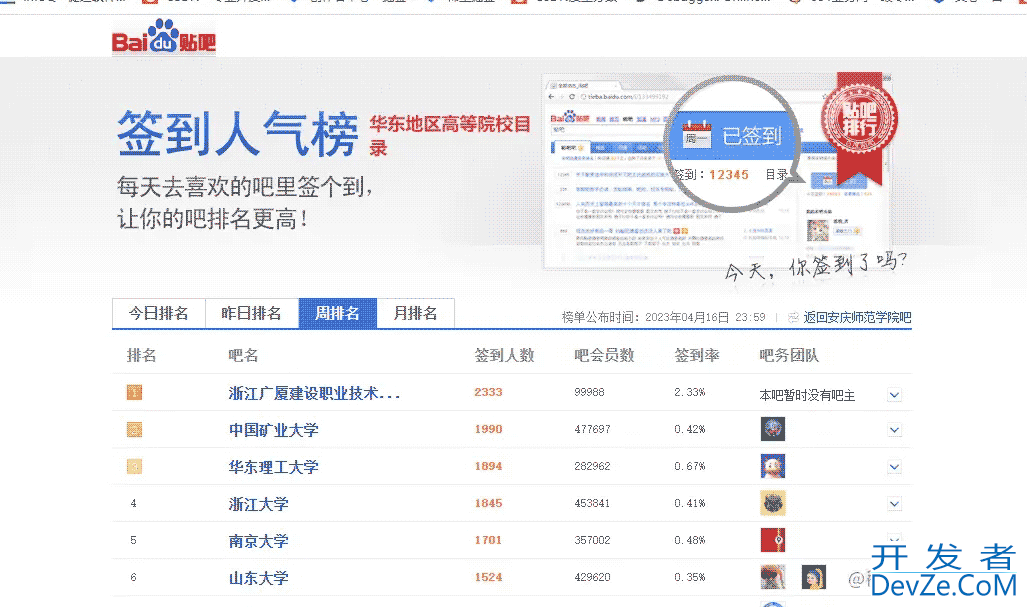
Task: Click member count 282962
Action: pyautogui.click(x=593, y=466)
